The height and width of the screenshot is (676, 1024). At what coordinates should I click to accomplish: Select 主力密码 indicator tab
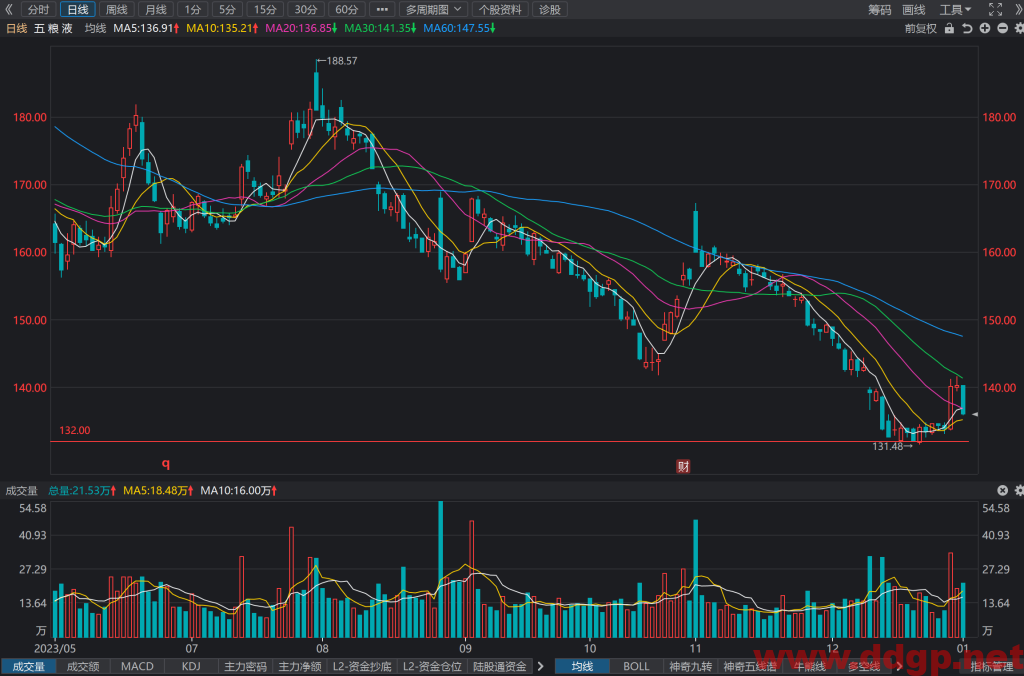(x=246, y=667)
